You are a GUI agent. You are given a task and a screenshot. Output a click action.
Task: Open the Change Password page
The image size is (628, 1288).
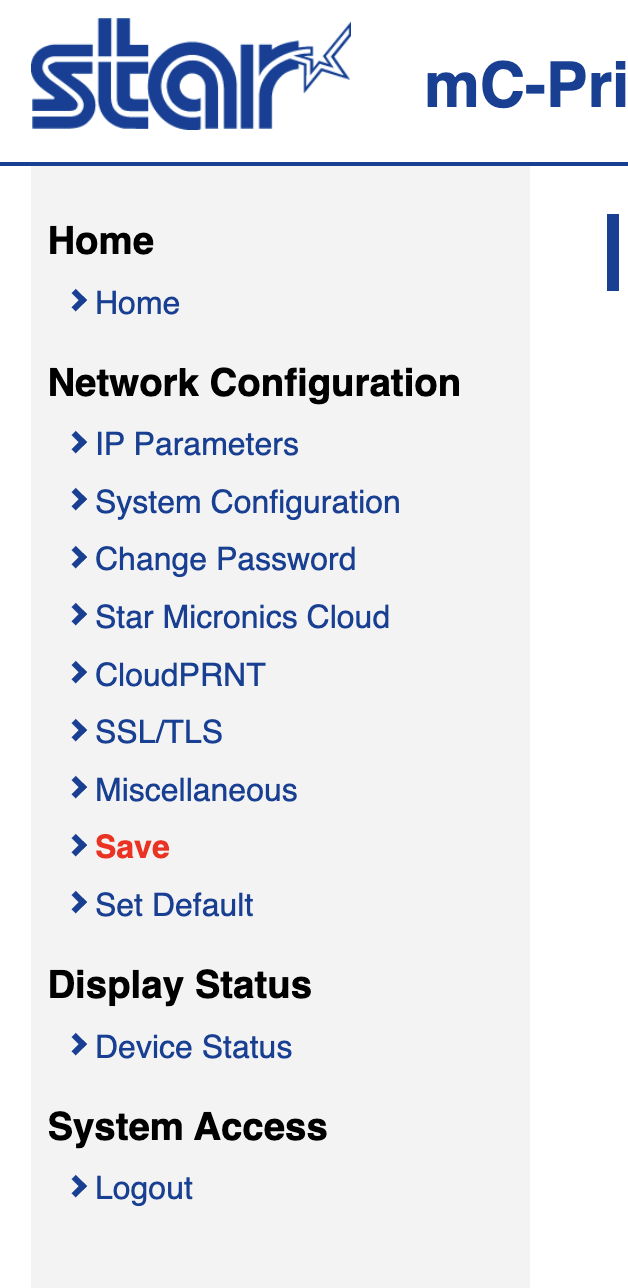click(225, 559)
